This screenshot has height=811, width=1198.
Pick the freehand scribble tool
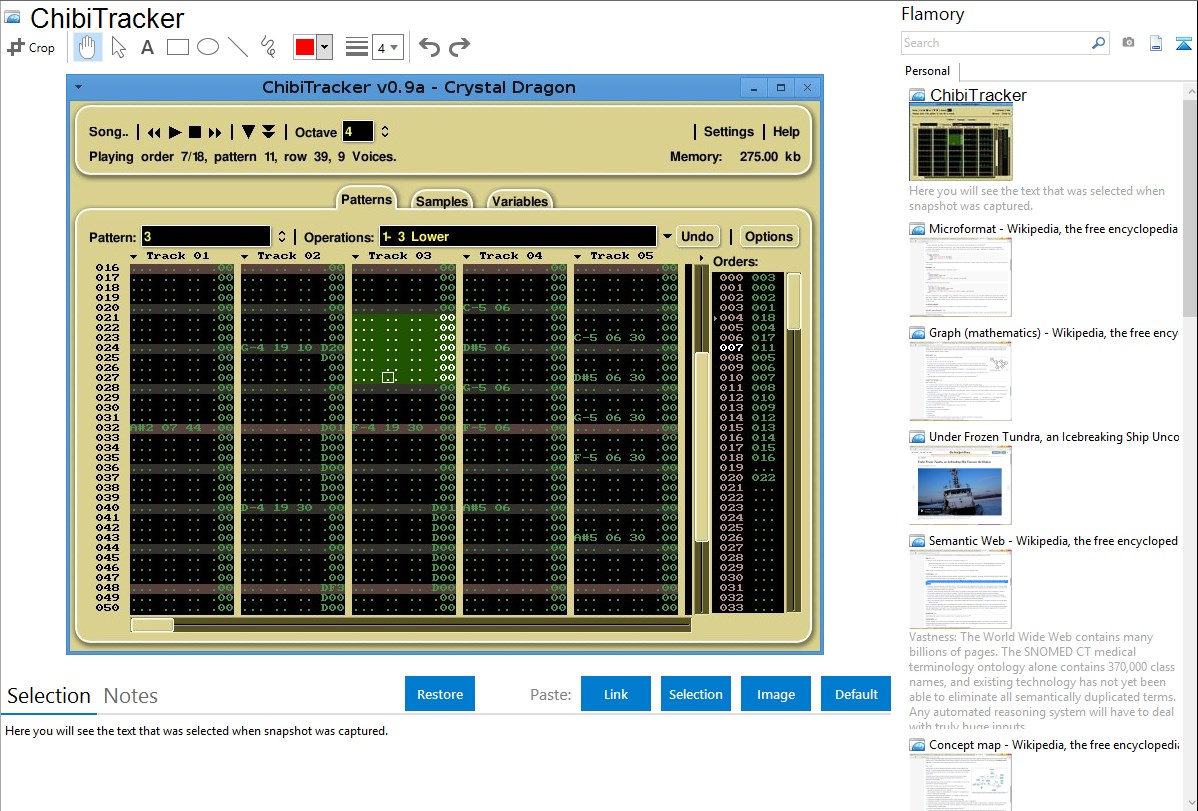click(x=268, y=47)
